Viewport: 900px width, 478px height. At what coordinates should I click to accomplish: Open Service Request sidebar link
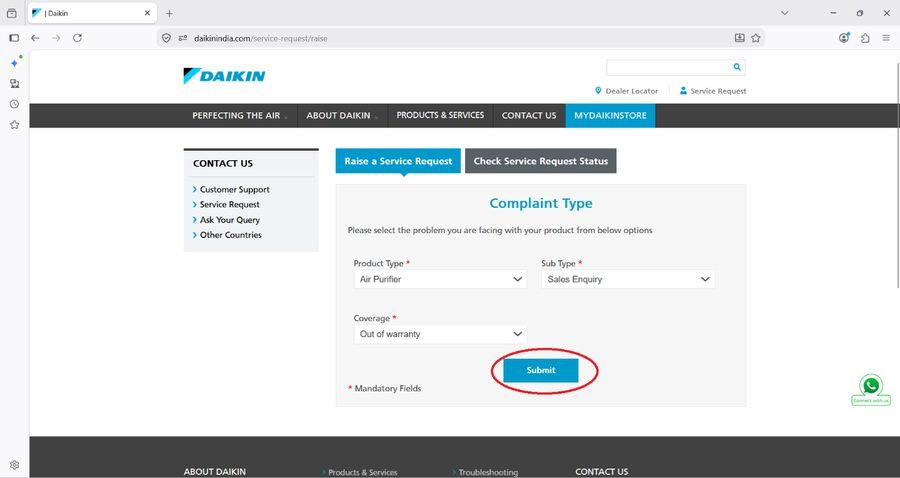point(230,204)
